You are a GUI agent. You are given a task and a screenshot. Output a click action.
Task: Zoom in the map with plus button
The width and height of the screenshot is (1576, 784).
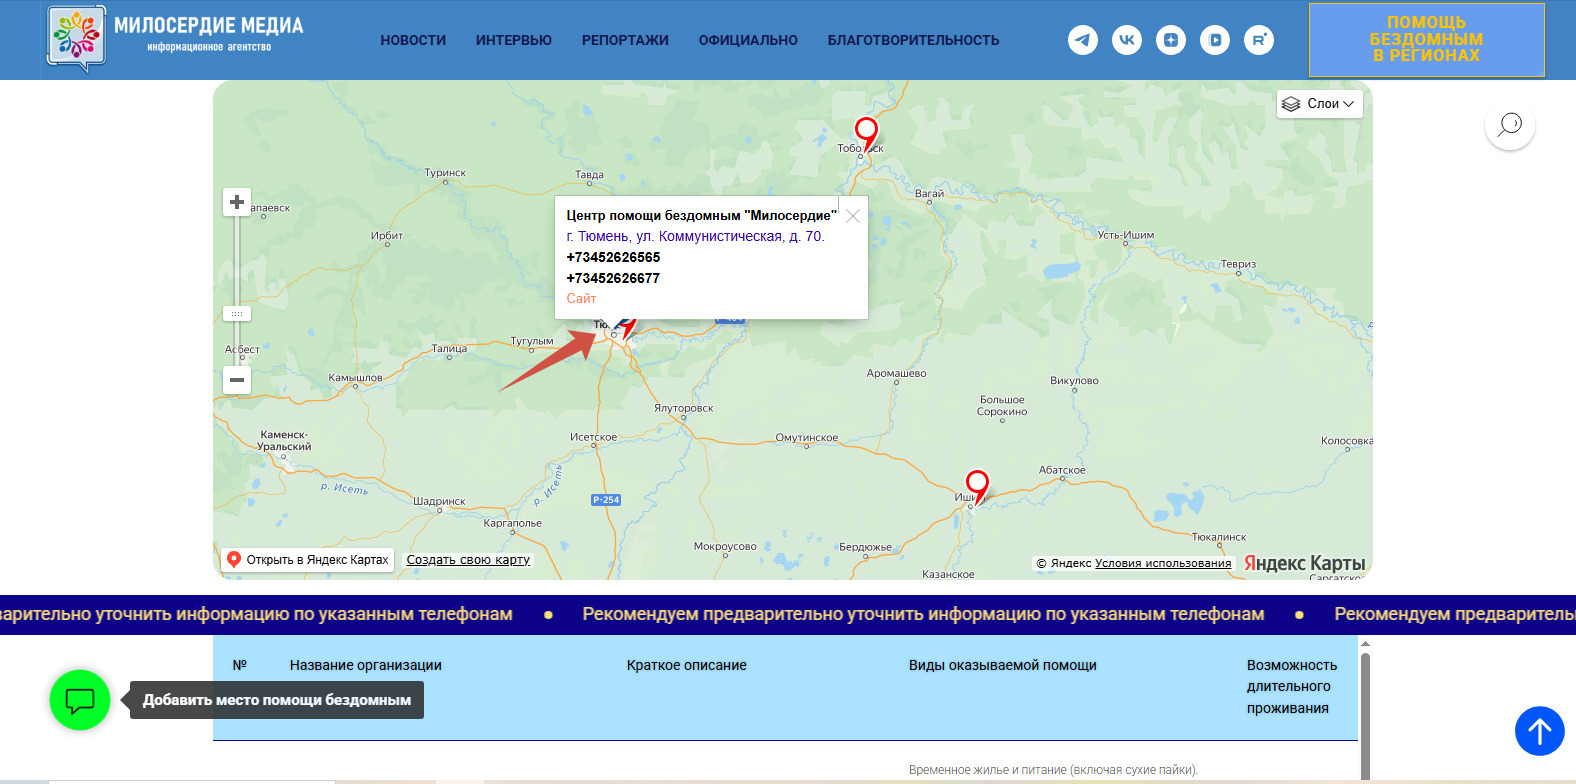(237, 202)
